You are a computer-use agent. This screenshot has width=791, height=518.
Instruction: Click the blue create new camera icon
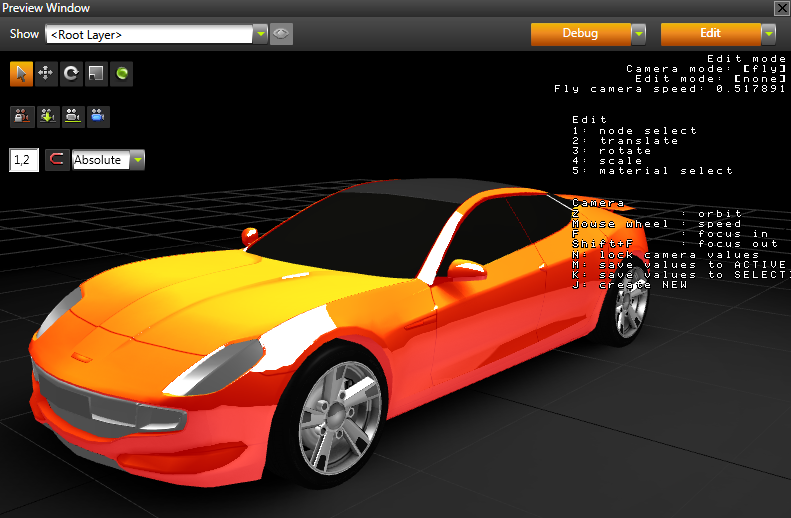[97, 116]
